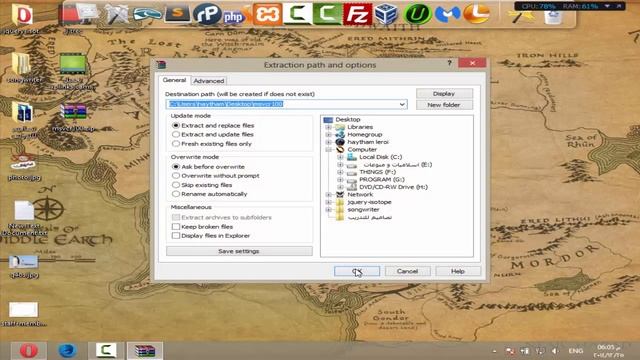640x360 pixels.
Task: Select msvcr100.zip archive on desktop
Action: [73, 117]
